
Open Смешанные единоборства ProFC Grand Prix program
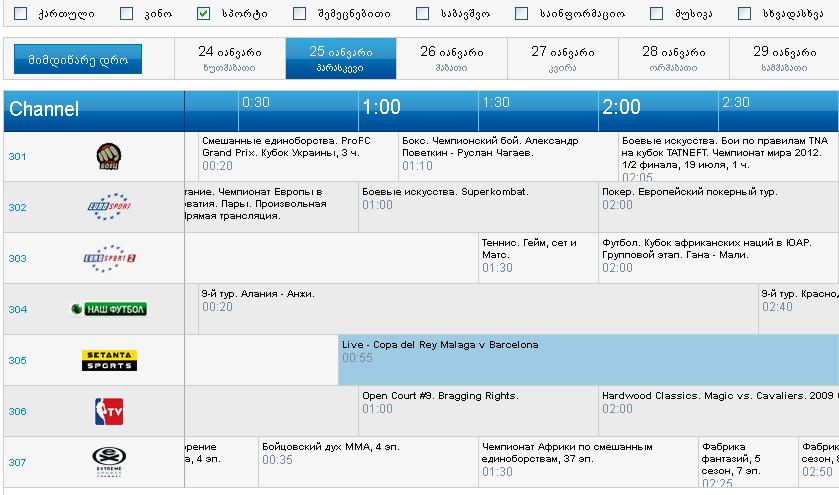298,156
